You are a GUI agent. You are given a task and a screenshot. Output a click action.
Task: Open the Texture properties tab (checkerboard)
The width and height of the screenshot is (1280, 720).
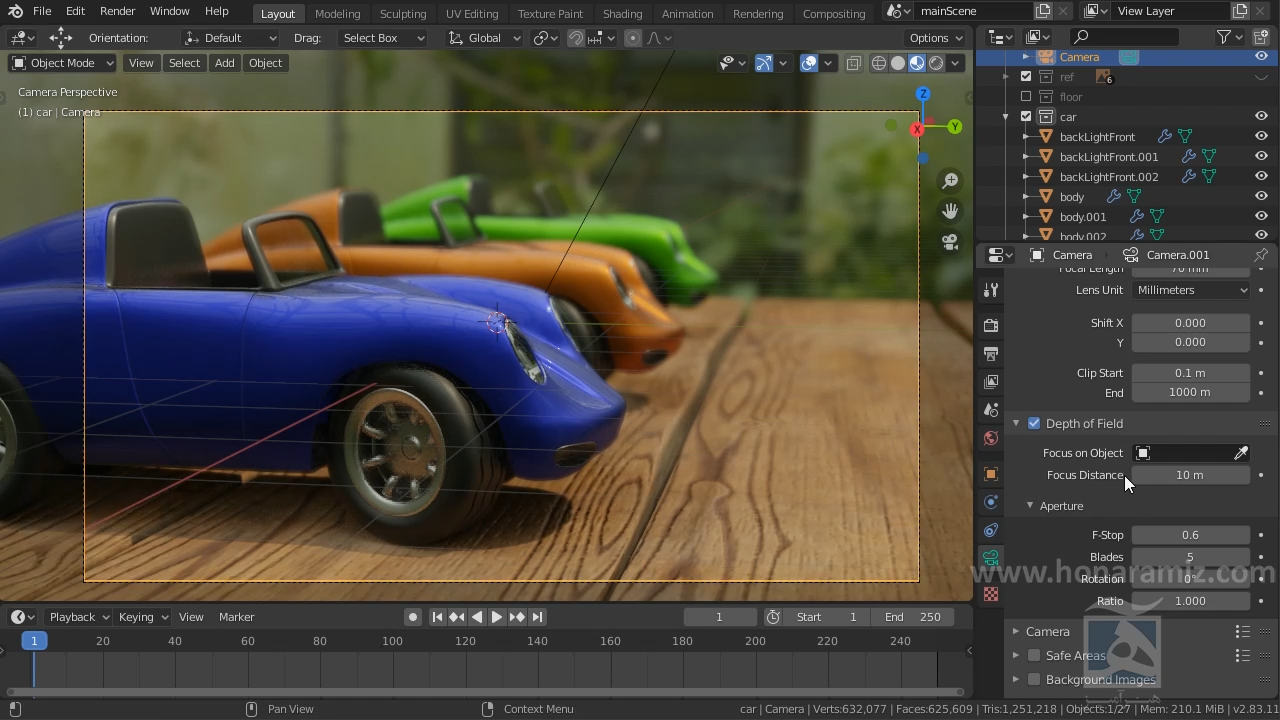(991, 594)
